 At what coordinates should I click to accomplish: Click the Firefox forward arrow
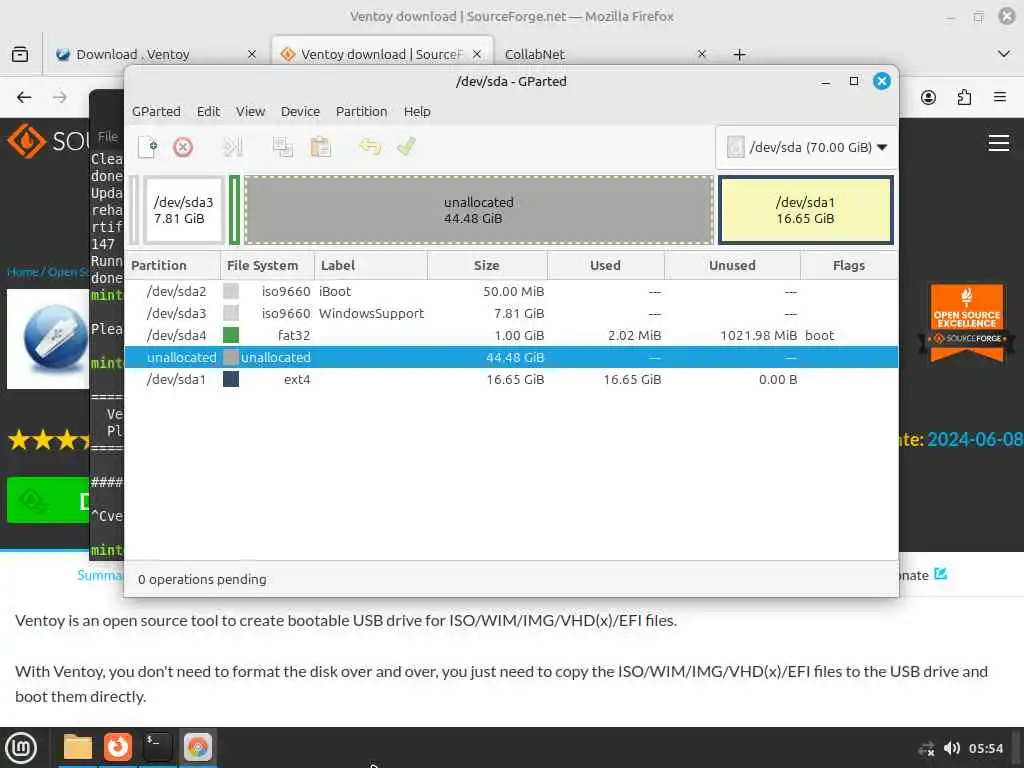click(60, 97)
